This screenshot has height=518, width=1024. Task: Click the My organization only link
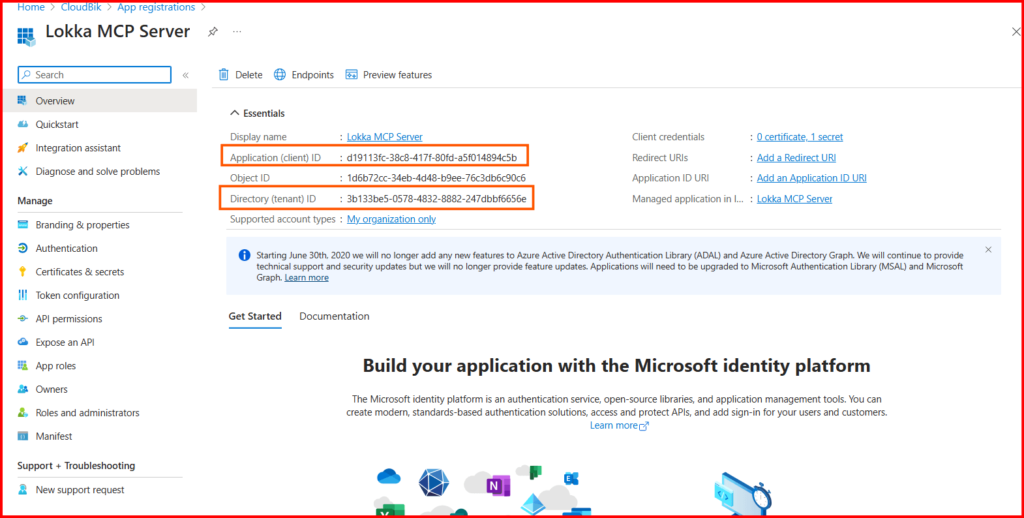pos(391,219)
